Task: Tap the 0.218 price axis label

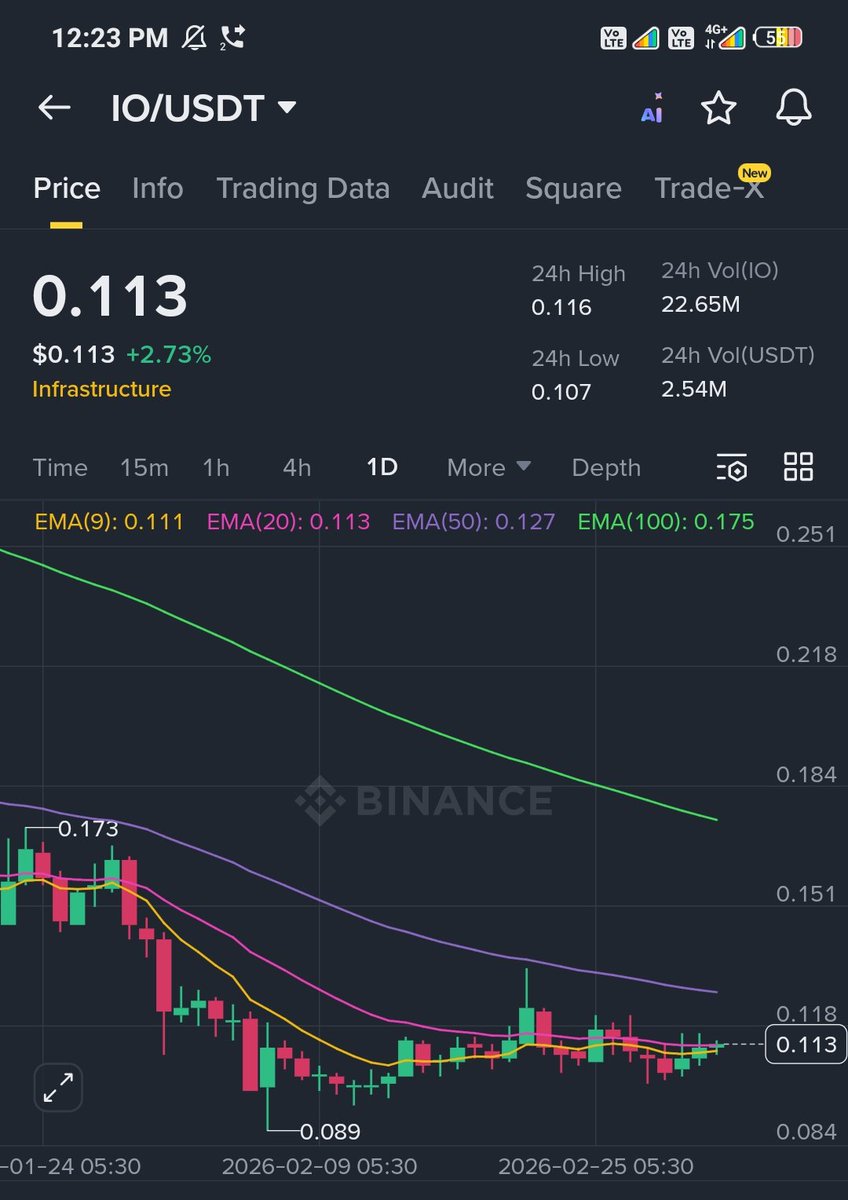Action: point(806,654)
